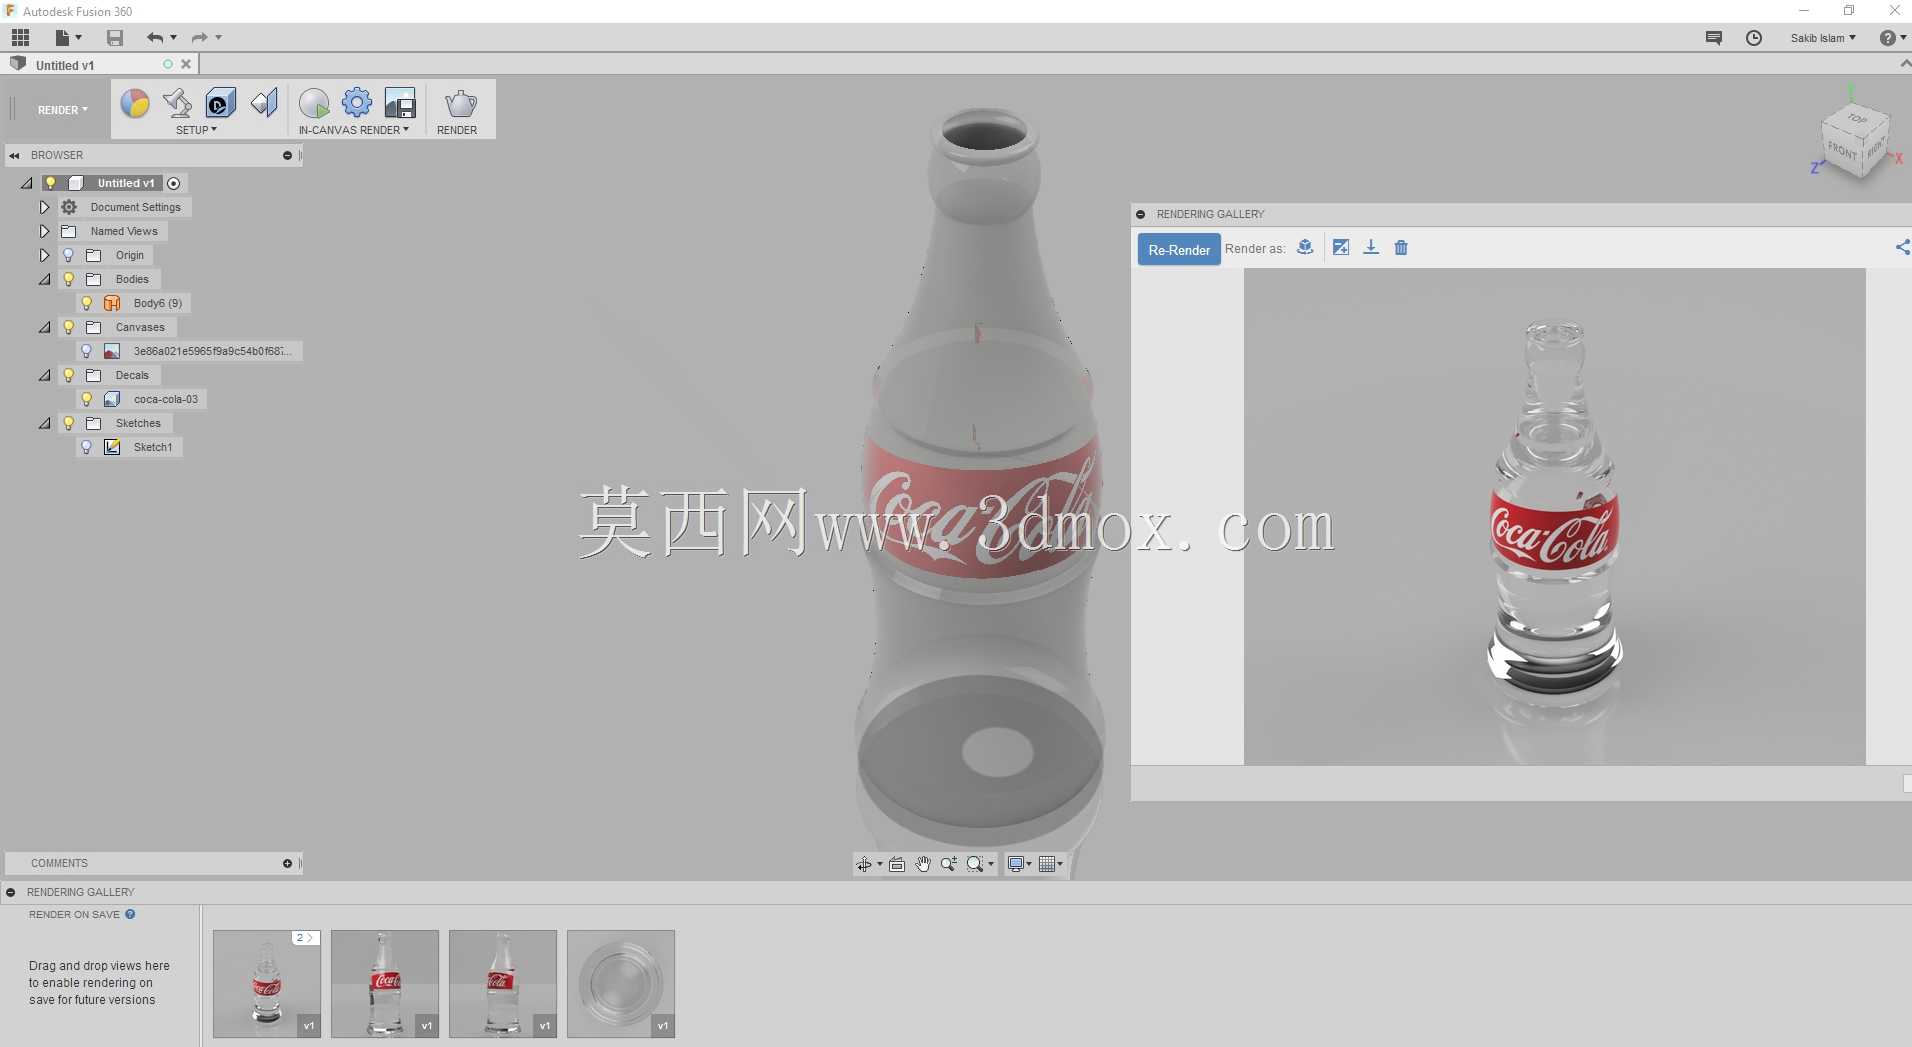Select coca-cola-03 decal item
This screenshot has height=1047, width=1912.
165,400
